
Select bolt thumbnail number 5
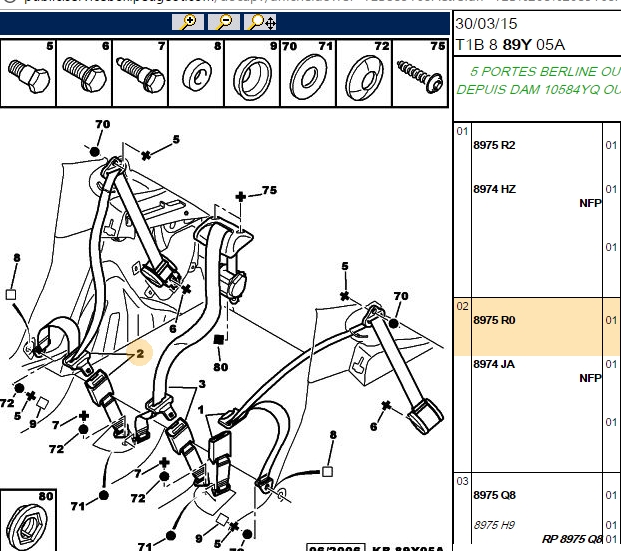pos(28,73)
